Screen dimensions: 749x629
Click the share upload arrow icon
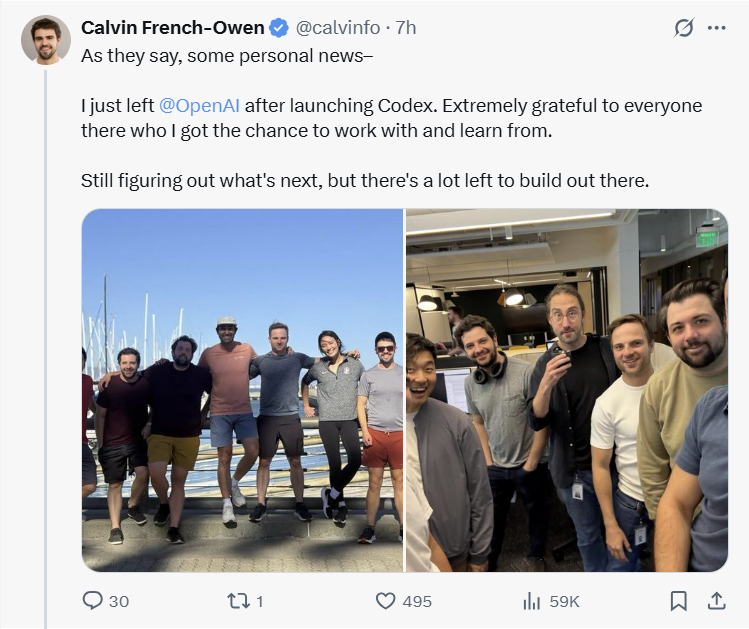coord(716,600)
